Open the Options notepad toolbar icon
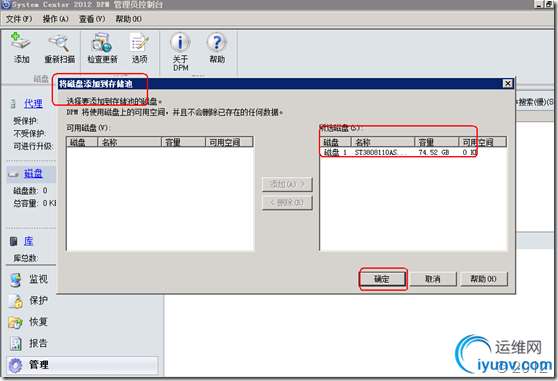Image resolution: width=558 pixels, height=381 pixels. (x=139, y=43)
